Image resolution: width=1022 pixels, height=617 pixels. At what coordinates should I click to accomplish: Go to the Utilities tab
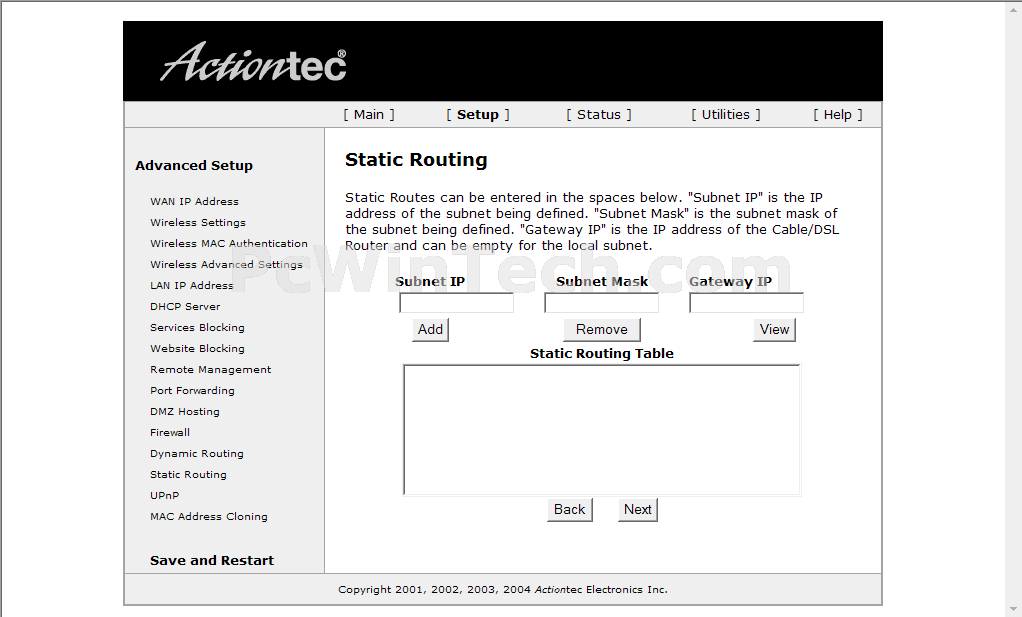[725, 115]
